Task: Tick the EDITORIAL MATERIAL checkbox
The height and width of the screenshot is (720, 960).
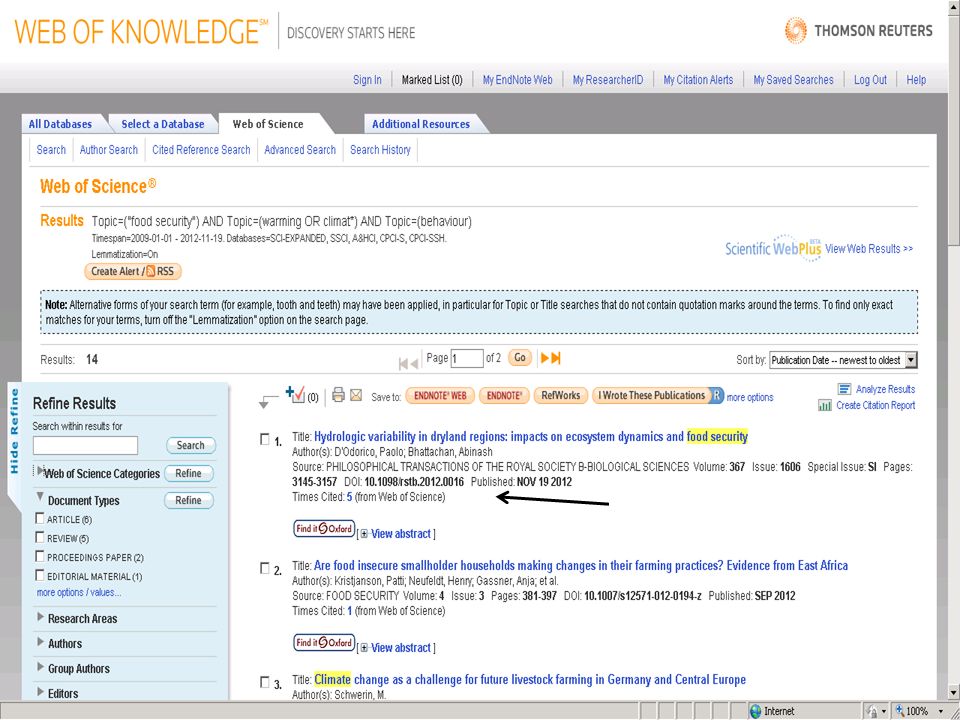Action: pos(40,576)
